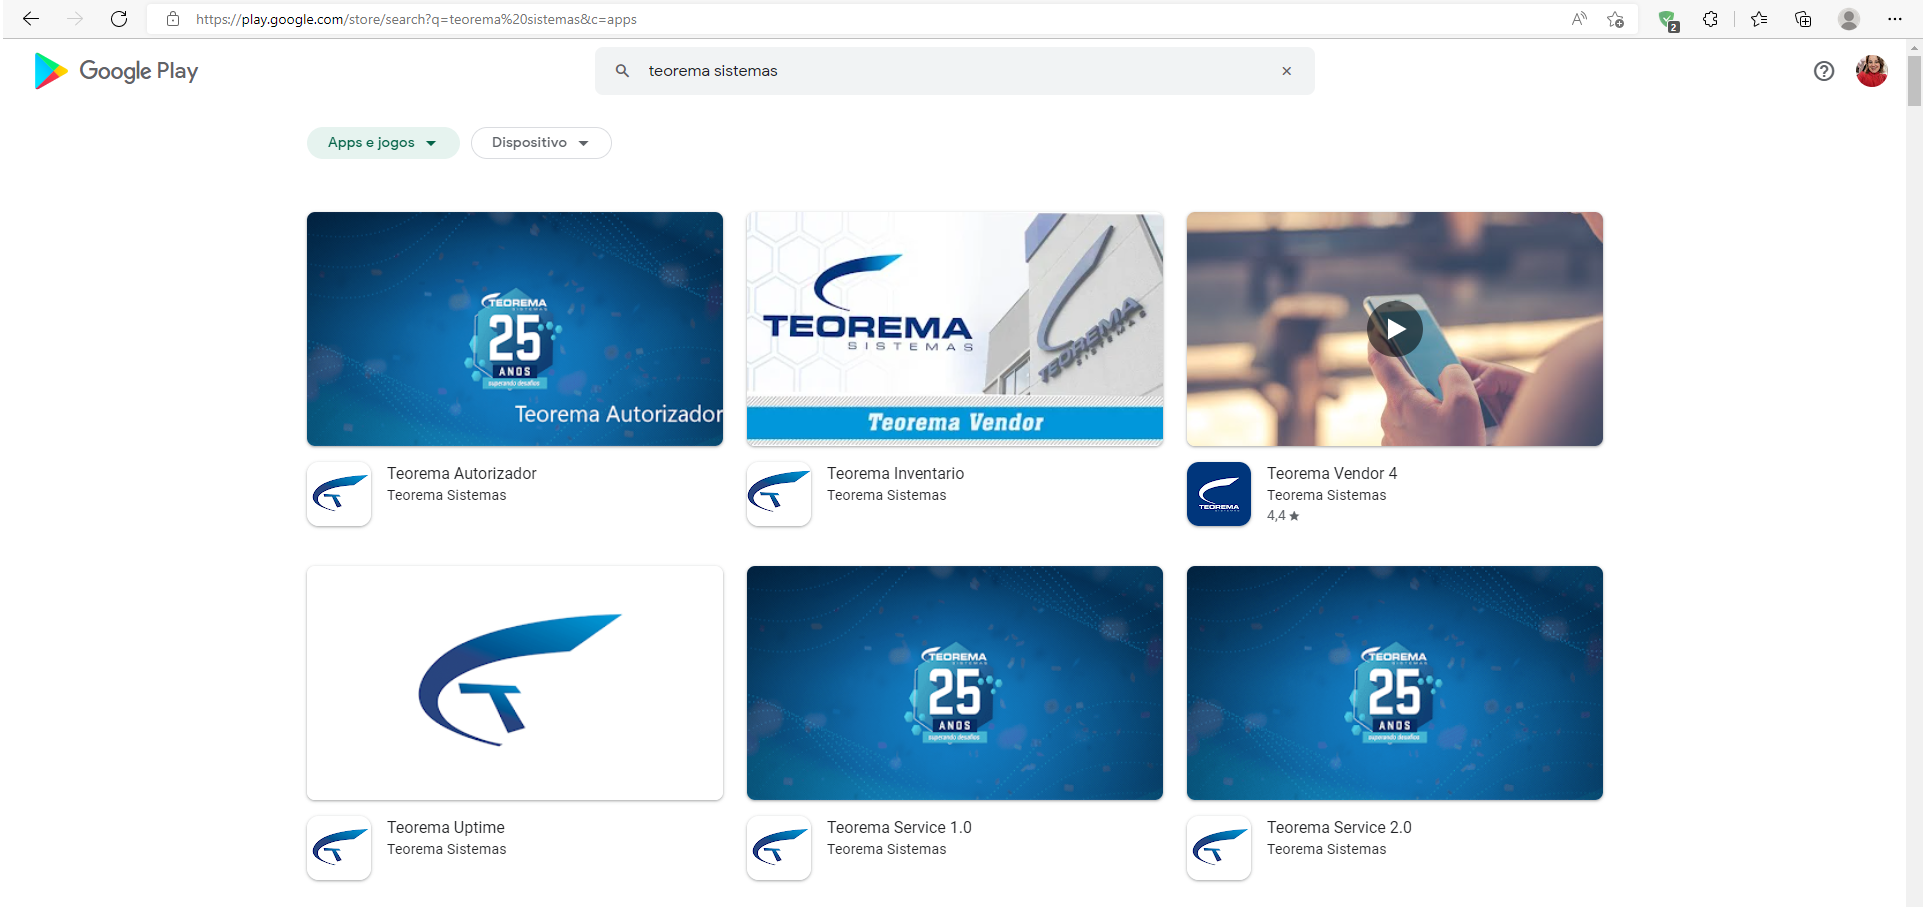Screen dimensions: 1924x907
Task: Click Teorema Uptime logo banner
Action: point(515,683)
